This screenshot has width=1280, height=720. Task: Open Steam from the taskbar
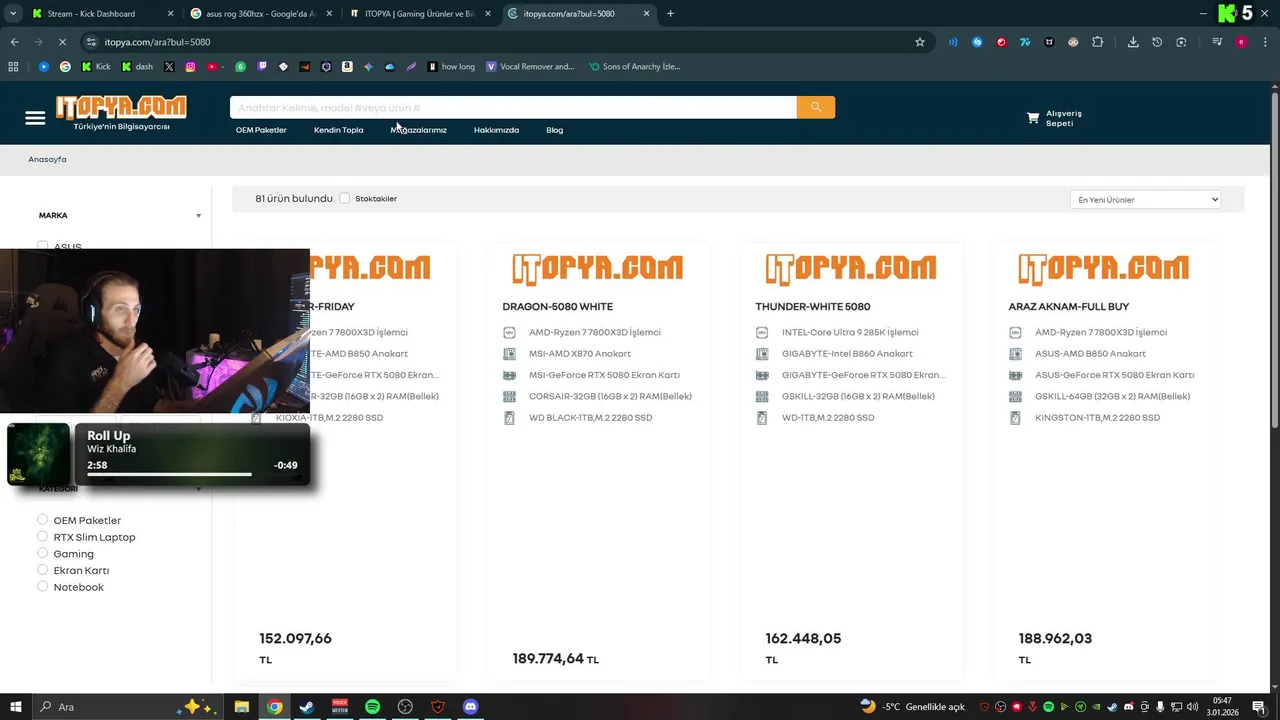click(306, 707)
